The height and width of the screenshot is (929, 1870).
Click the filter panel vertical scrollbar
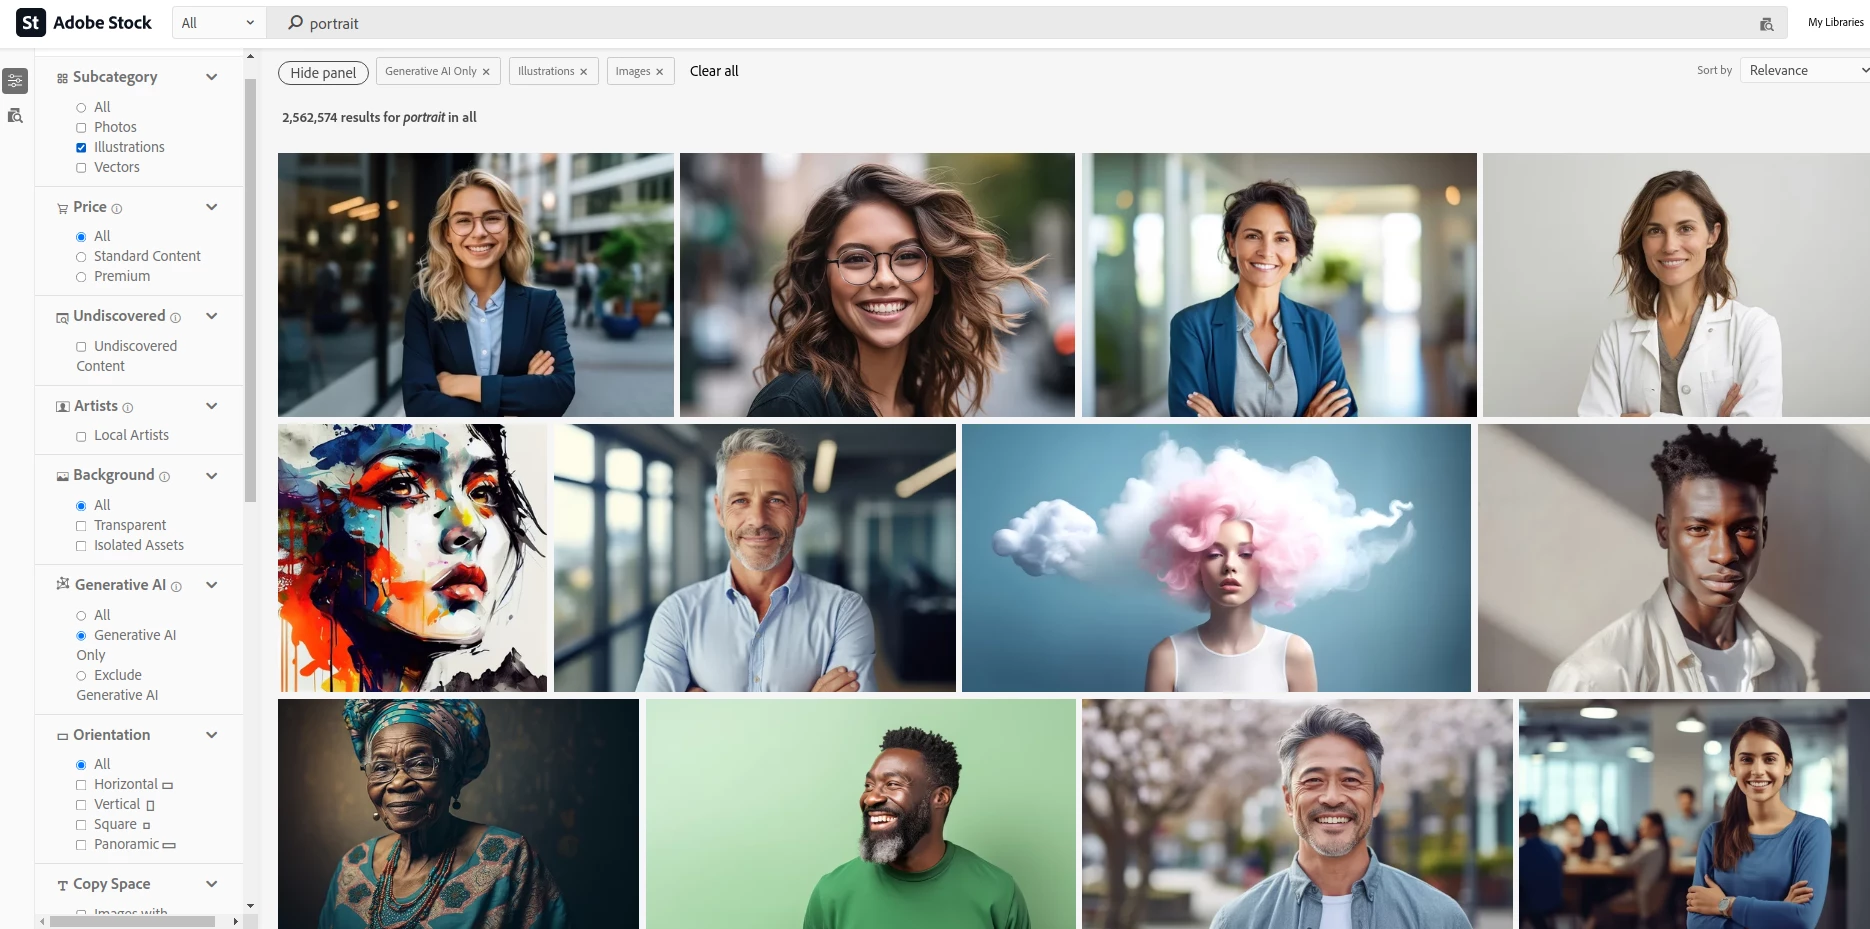coord(250,290)
